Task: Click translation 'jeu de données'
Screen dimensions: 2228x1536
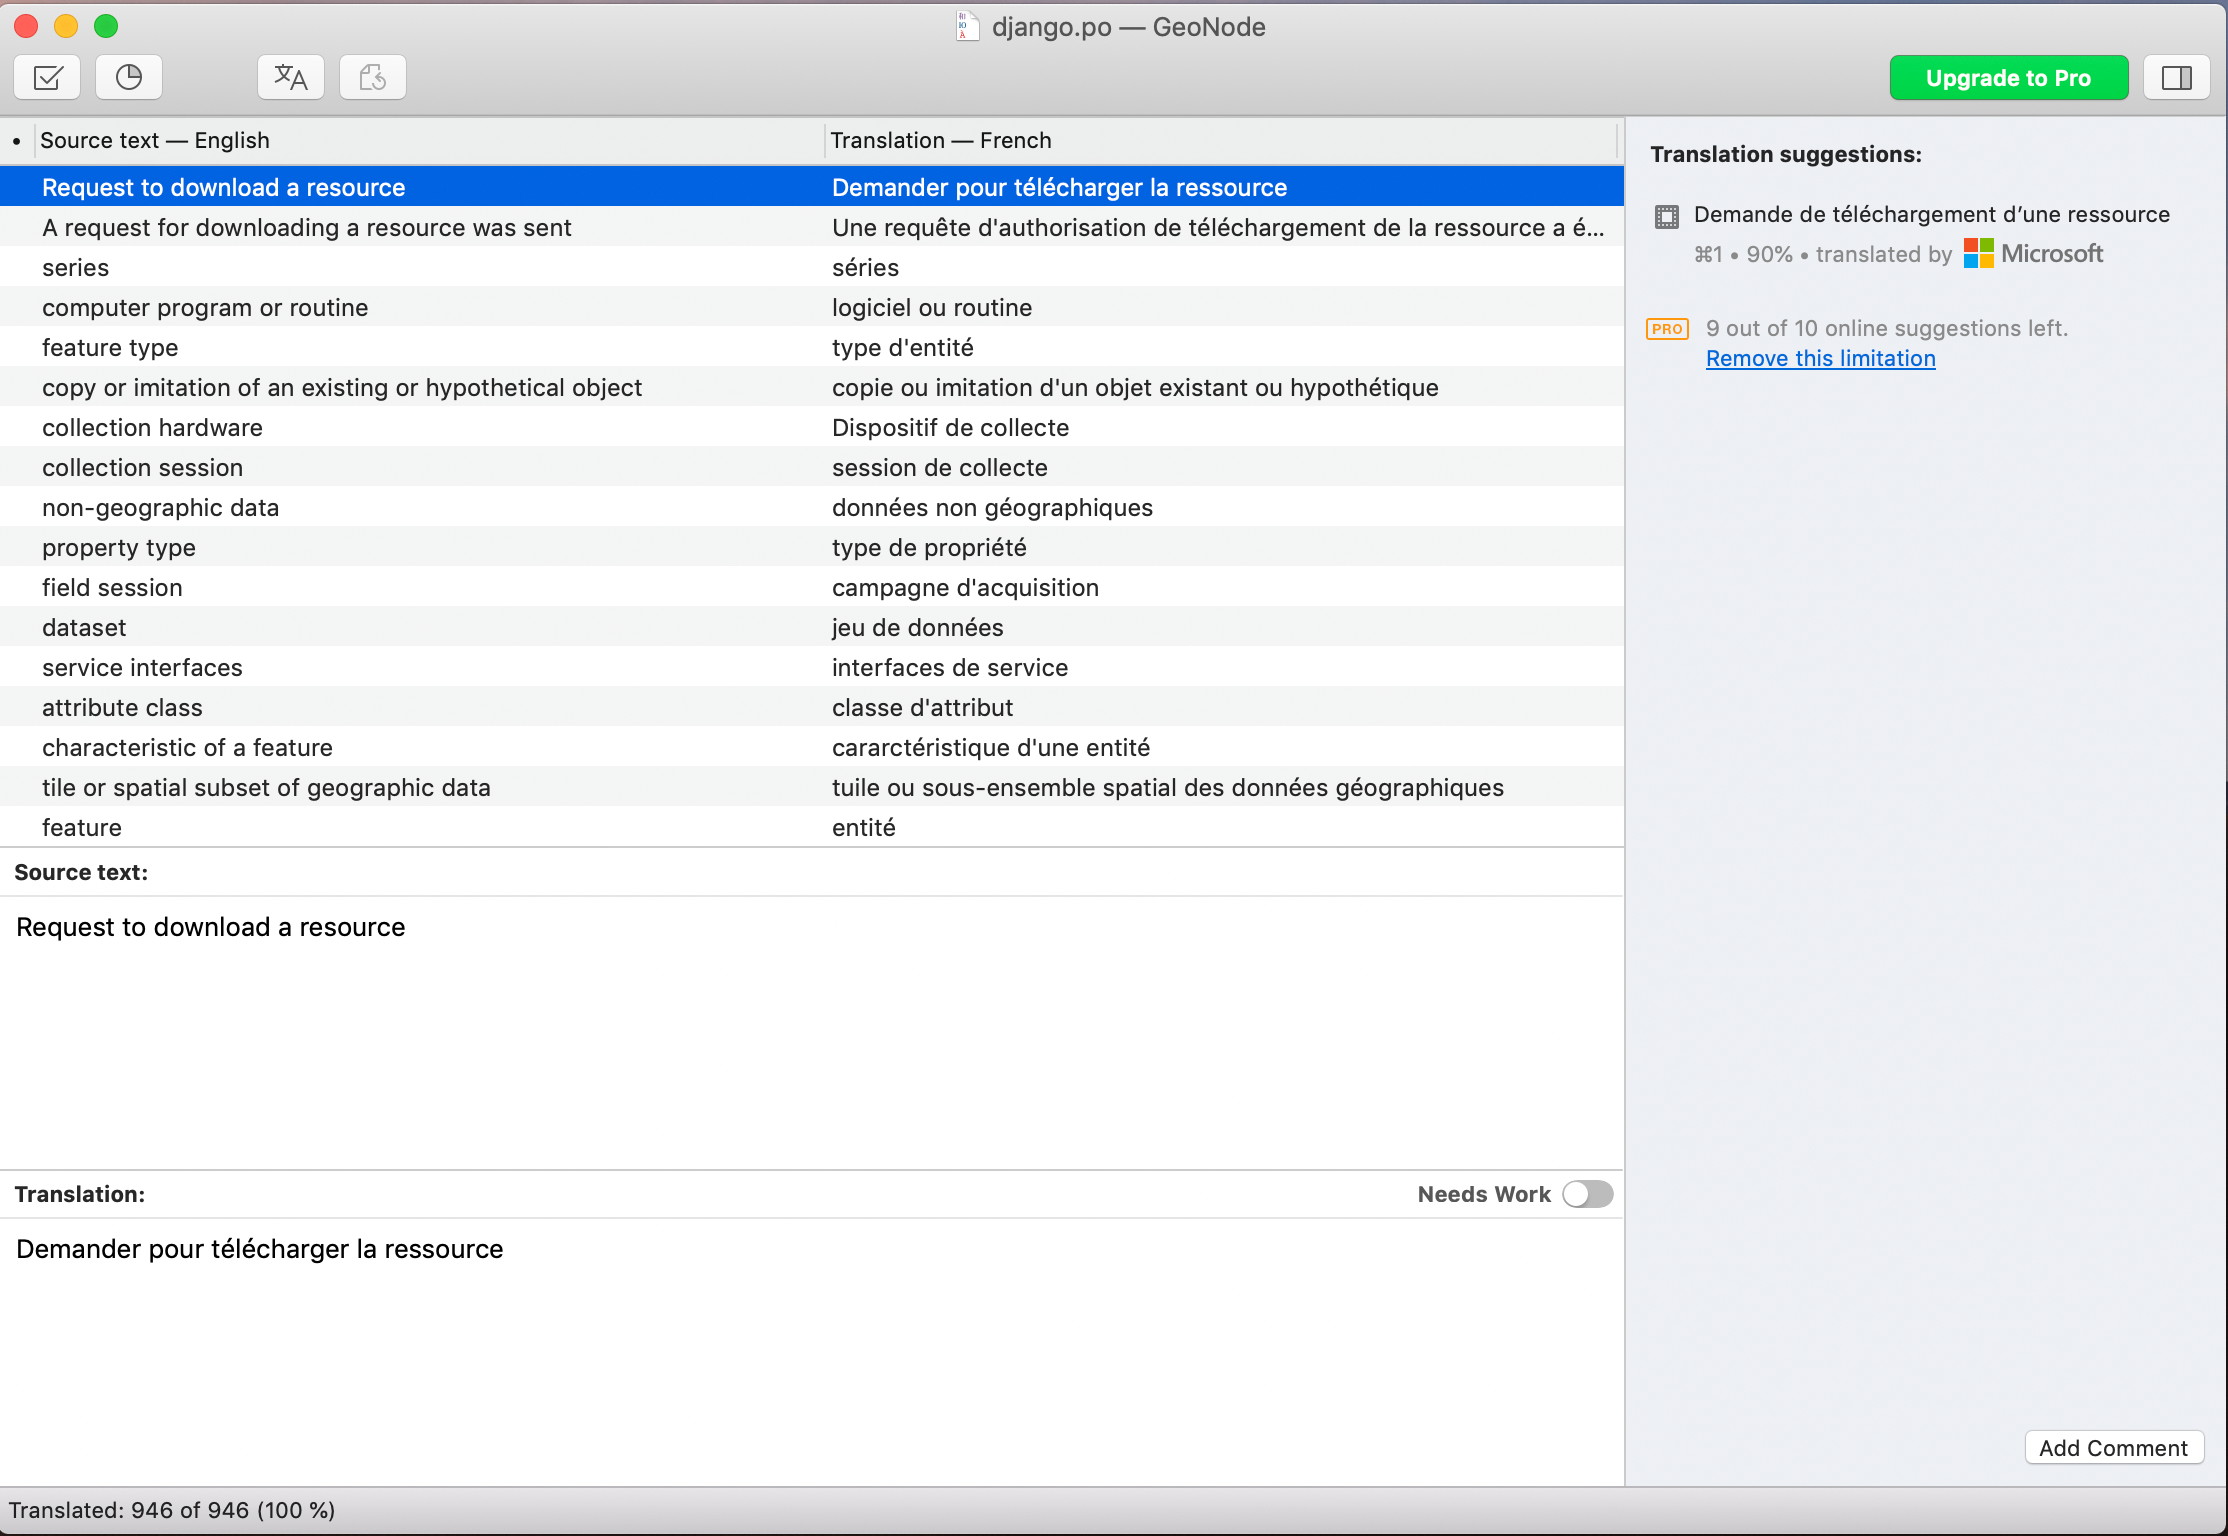Action: coord(917,627)
